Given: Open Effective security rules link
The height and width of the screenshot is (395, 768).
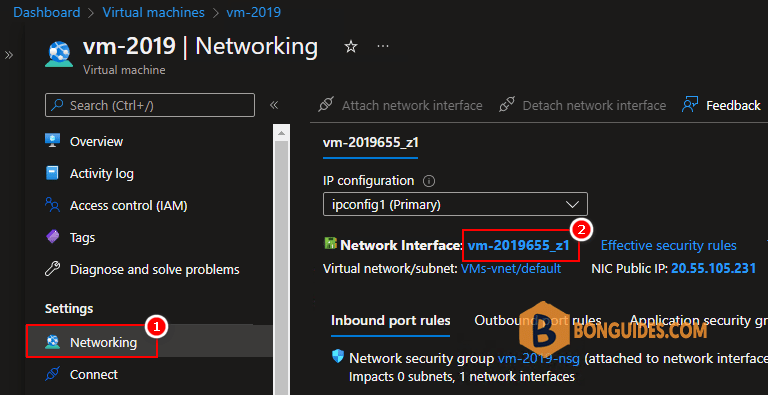Looking at the screenshot, I should coord(669,245).
